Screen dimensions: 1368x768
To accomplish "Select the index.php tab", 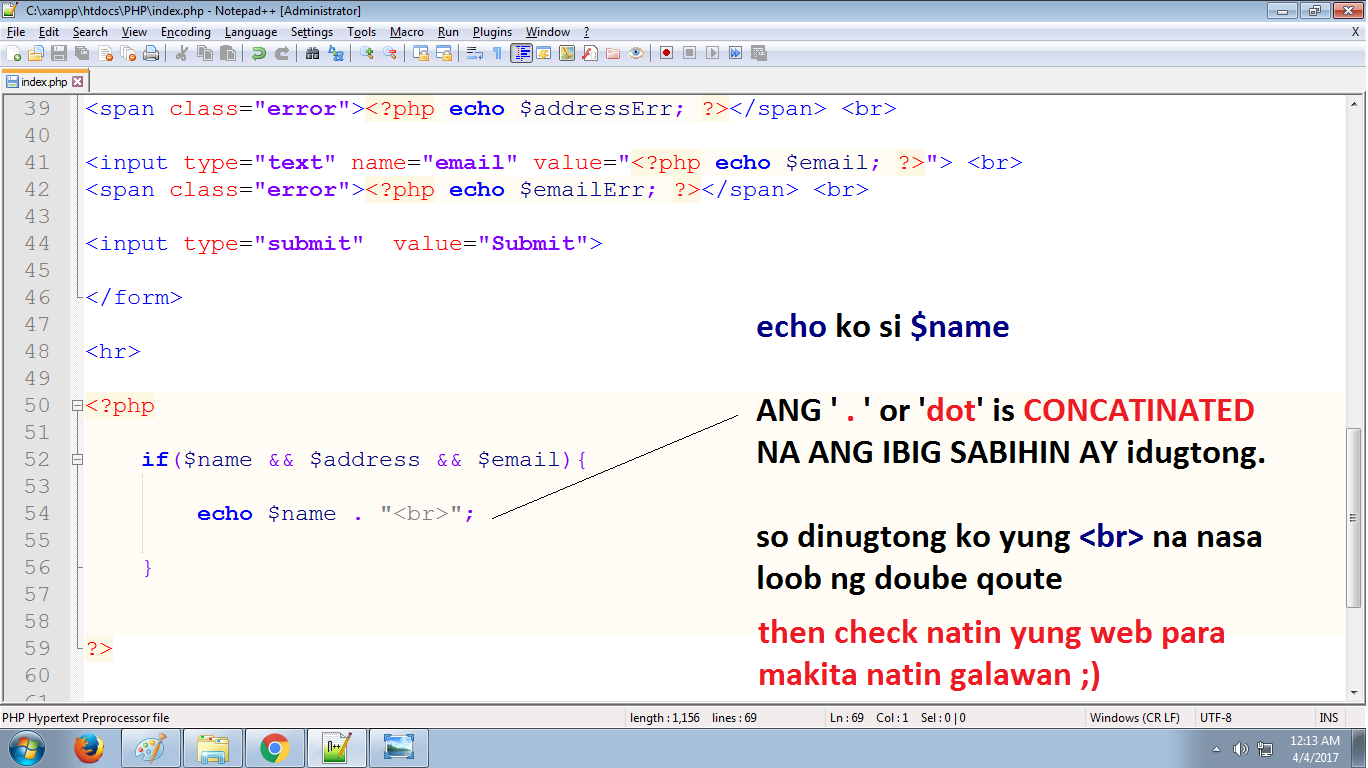I will [45, 81].
